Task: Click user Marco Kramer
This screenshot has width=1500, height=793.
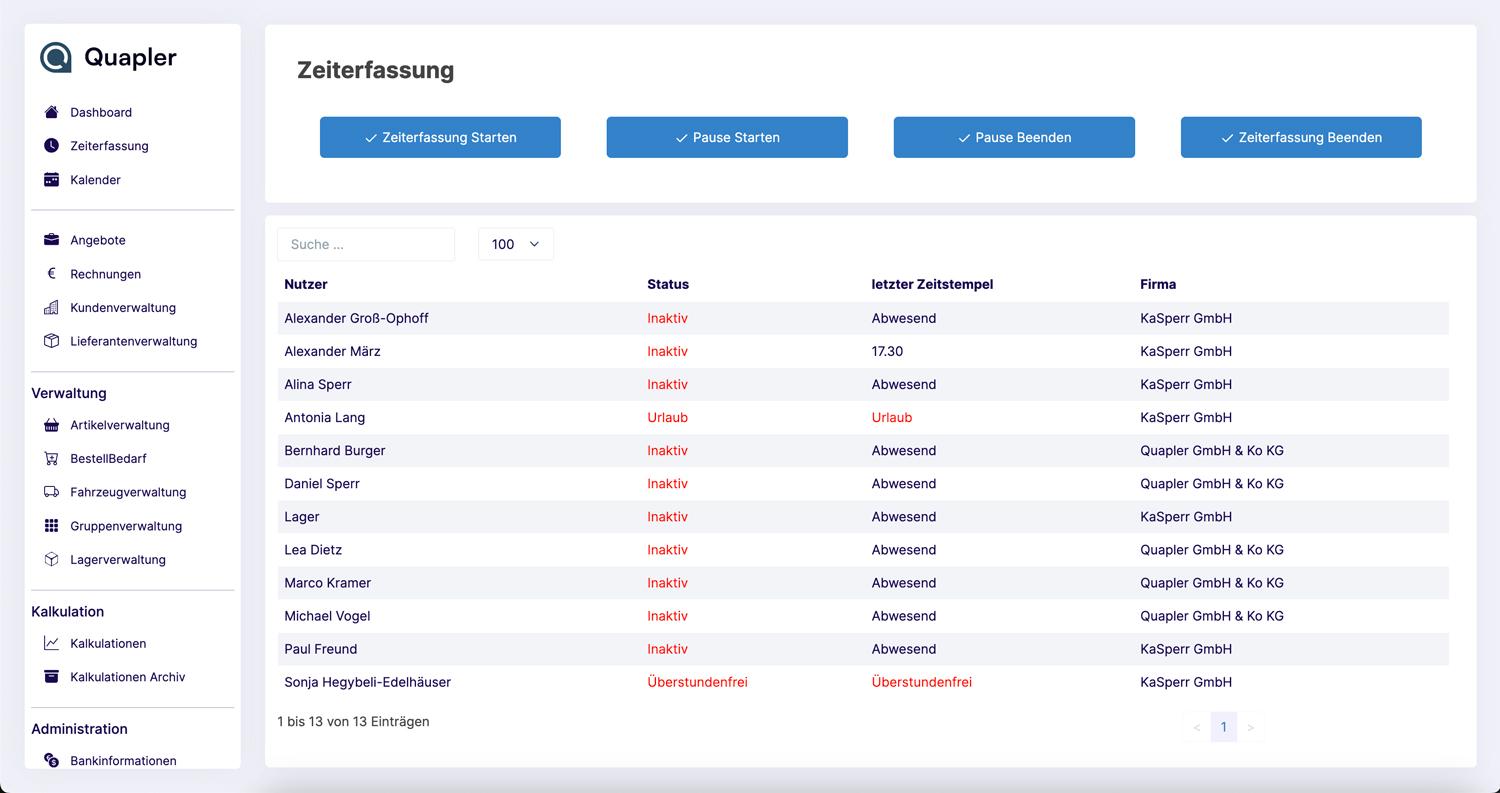Action: coord(328,582)
